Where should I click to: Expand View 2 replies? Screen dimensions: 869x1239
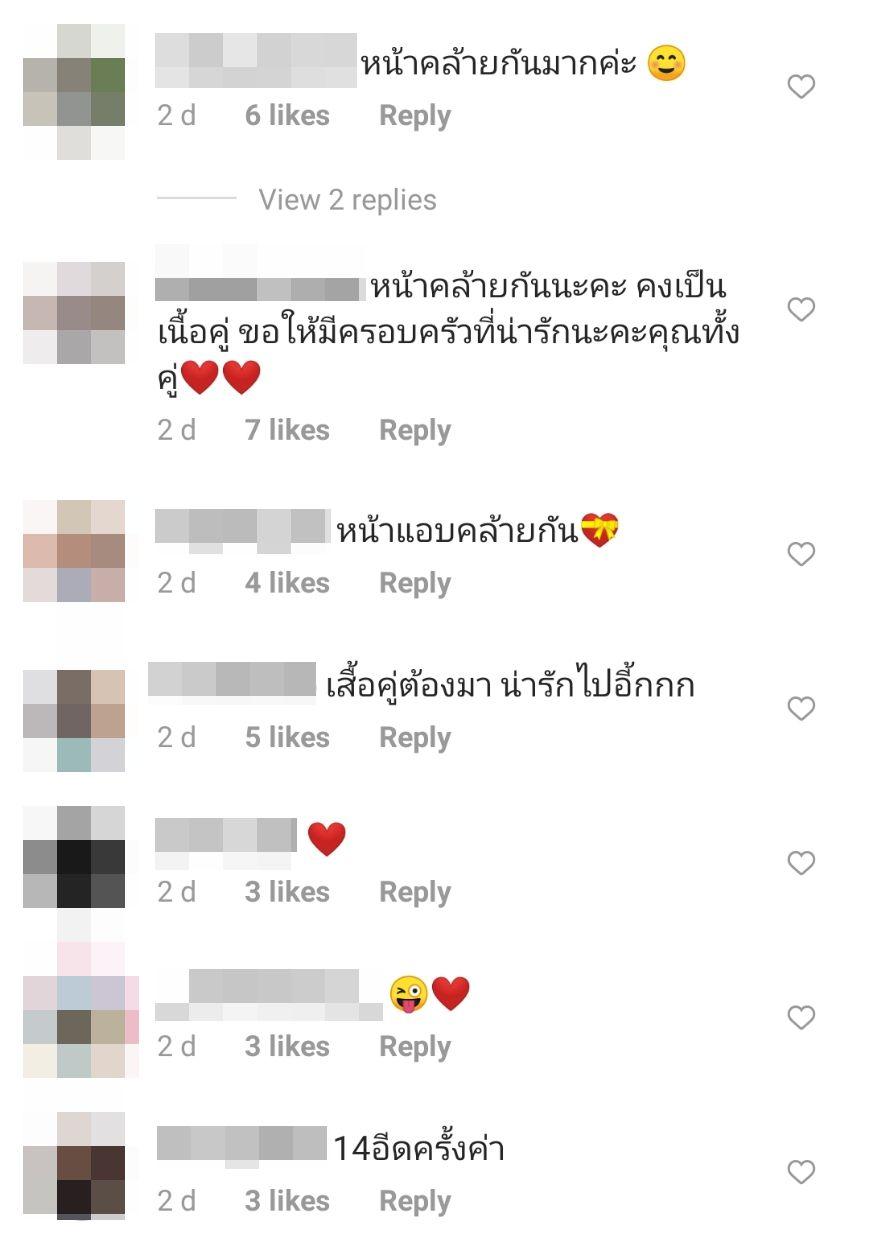(x=347, y=200)
